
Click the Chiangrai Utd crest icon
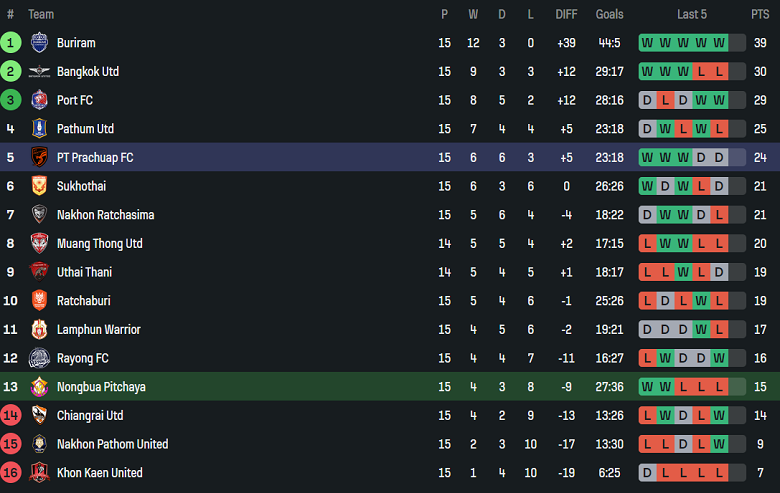tap(39, 415)
